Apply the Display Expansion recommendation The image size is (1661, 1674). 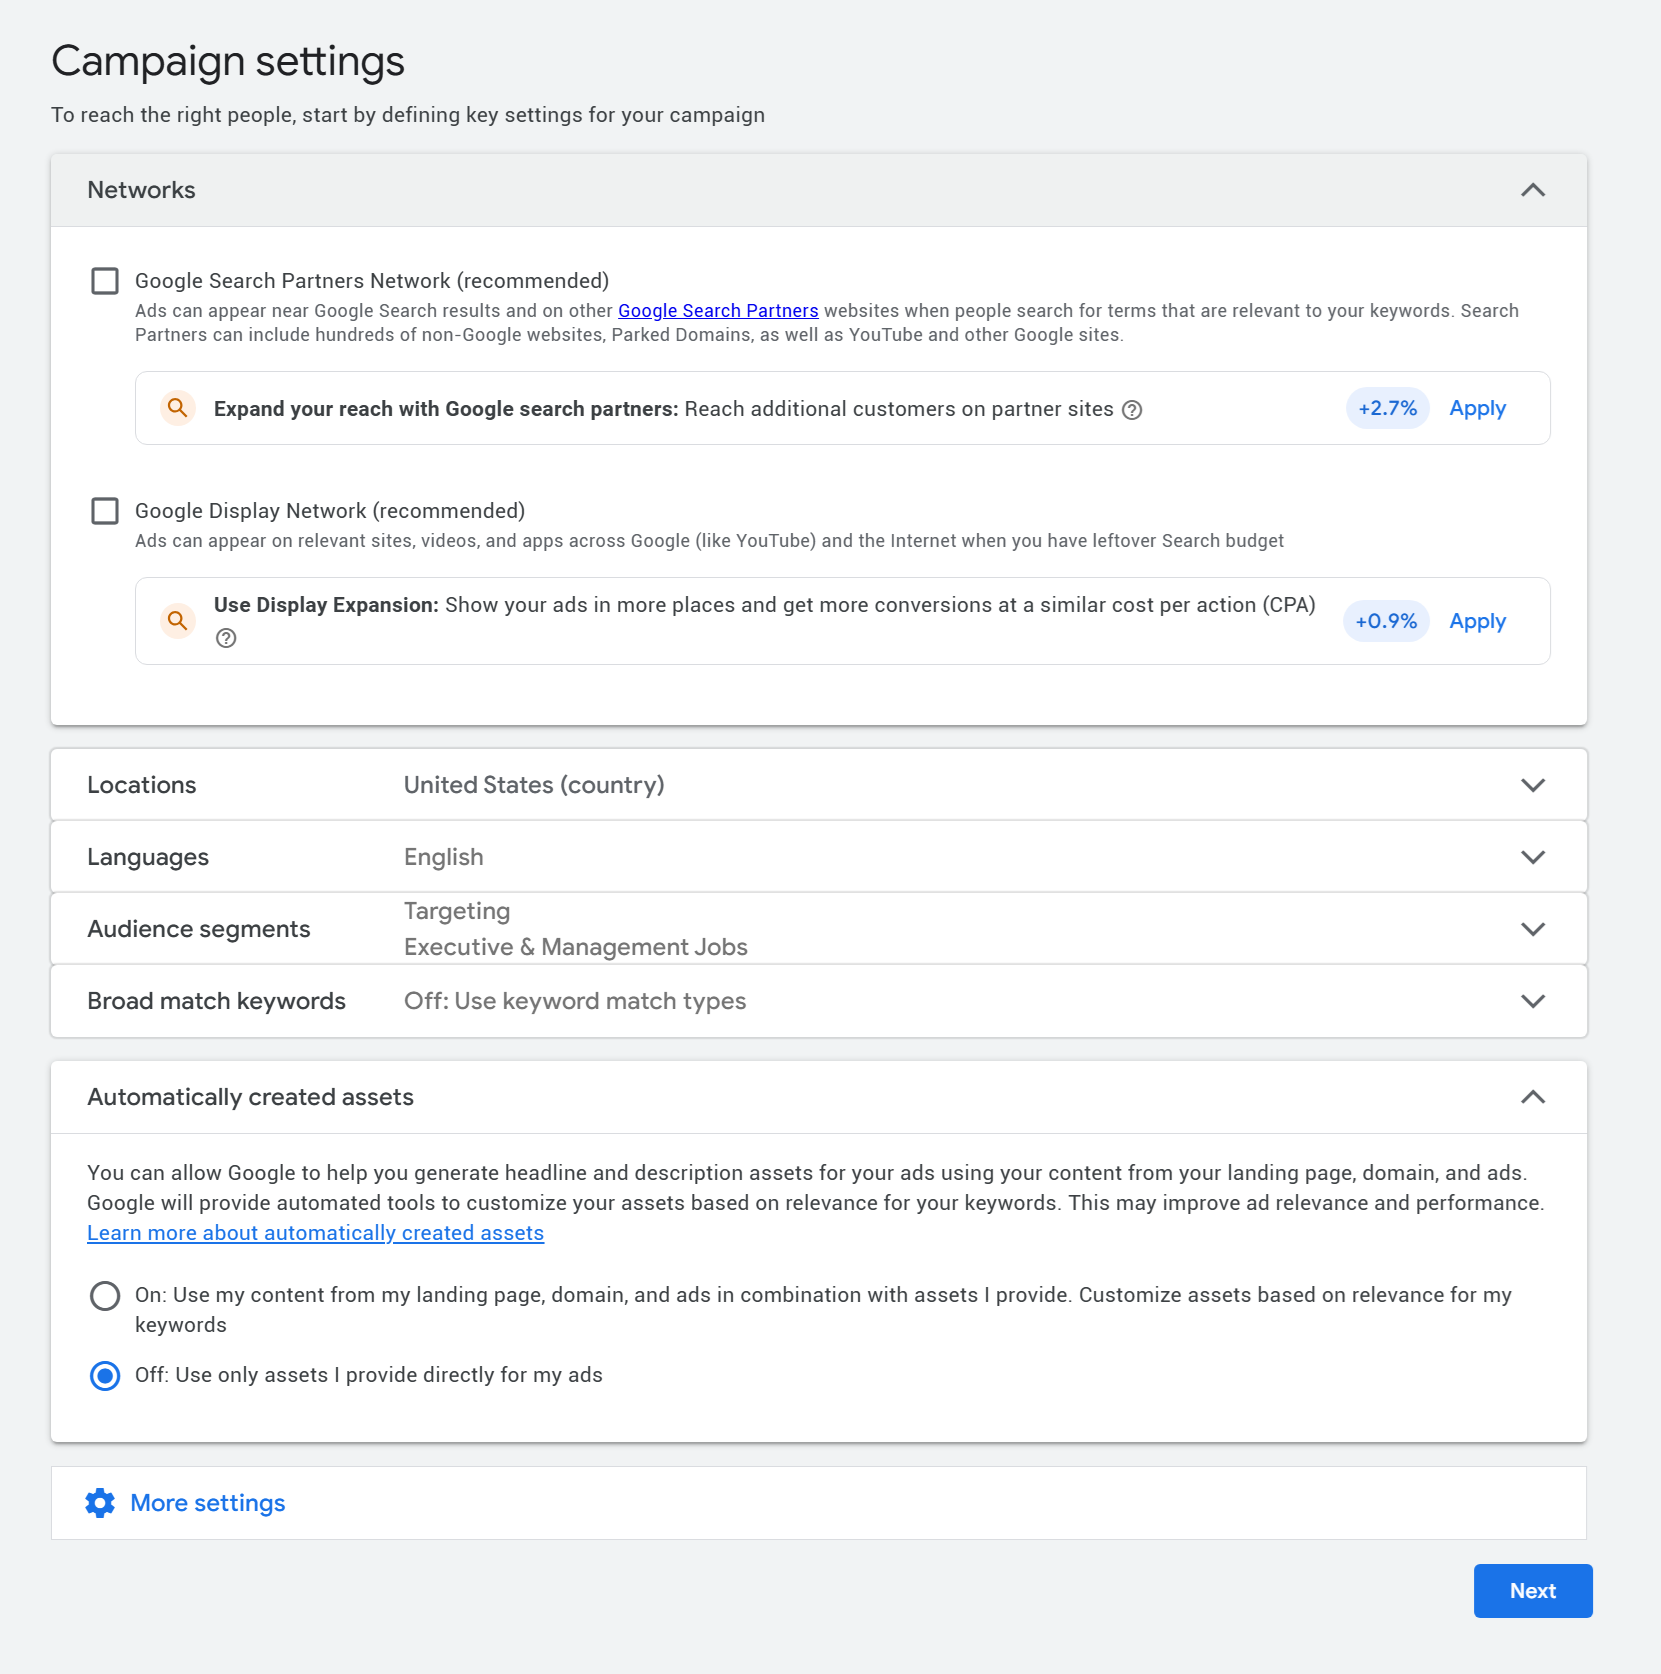point(1477,621)
